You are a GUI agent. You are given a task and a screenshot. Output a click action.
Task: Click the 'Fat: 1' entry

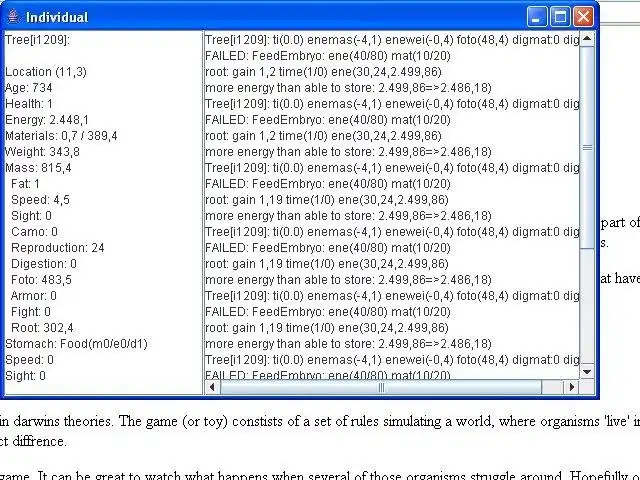25,184
